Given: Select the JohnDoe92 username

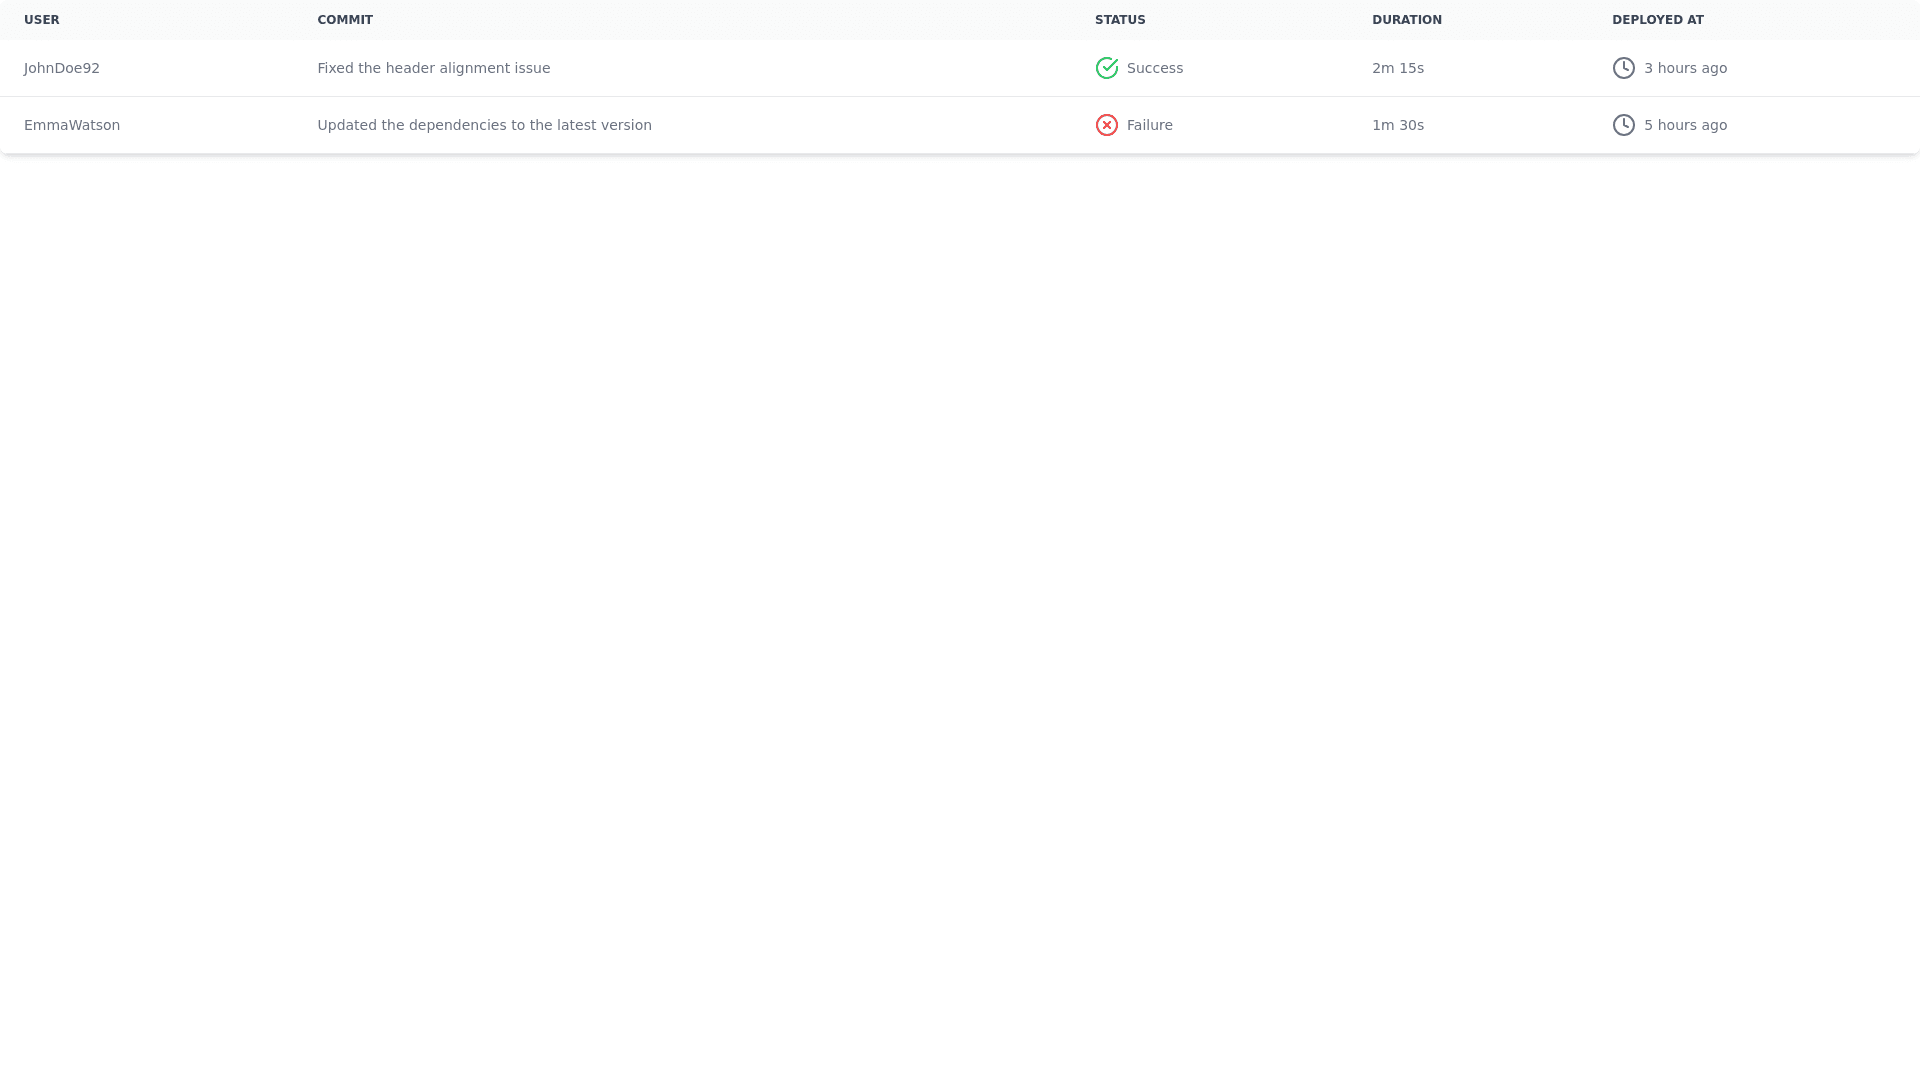Looking at the screenshot, I should click(x=62, y=68).
